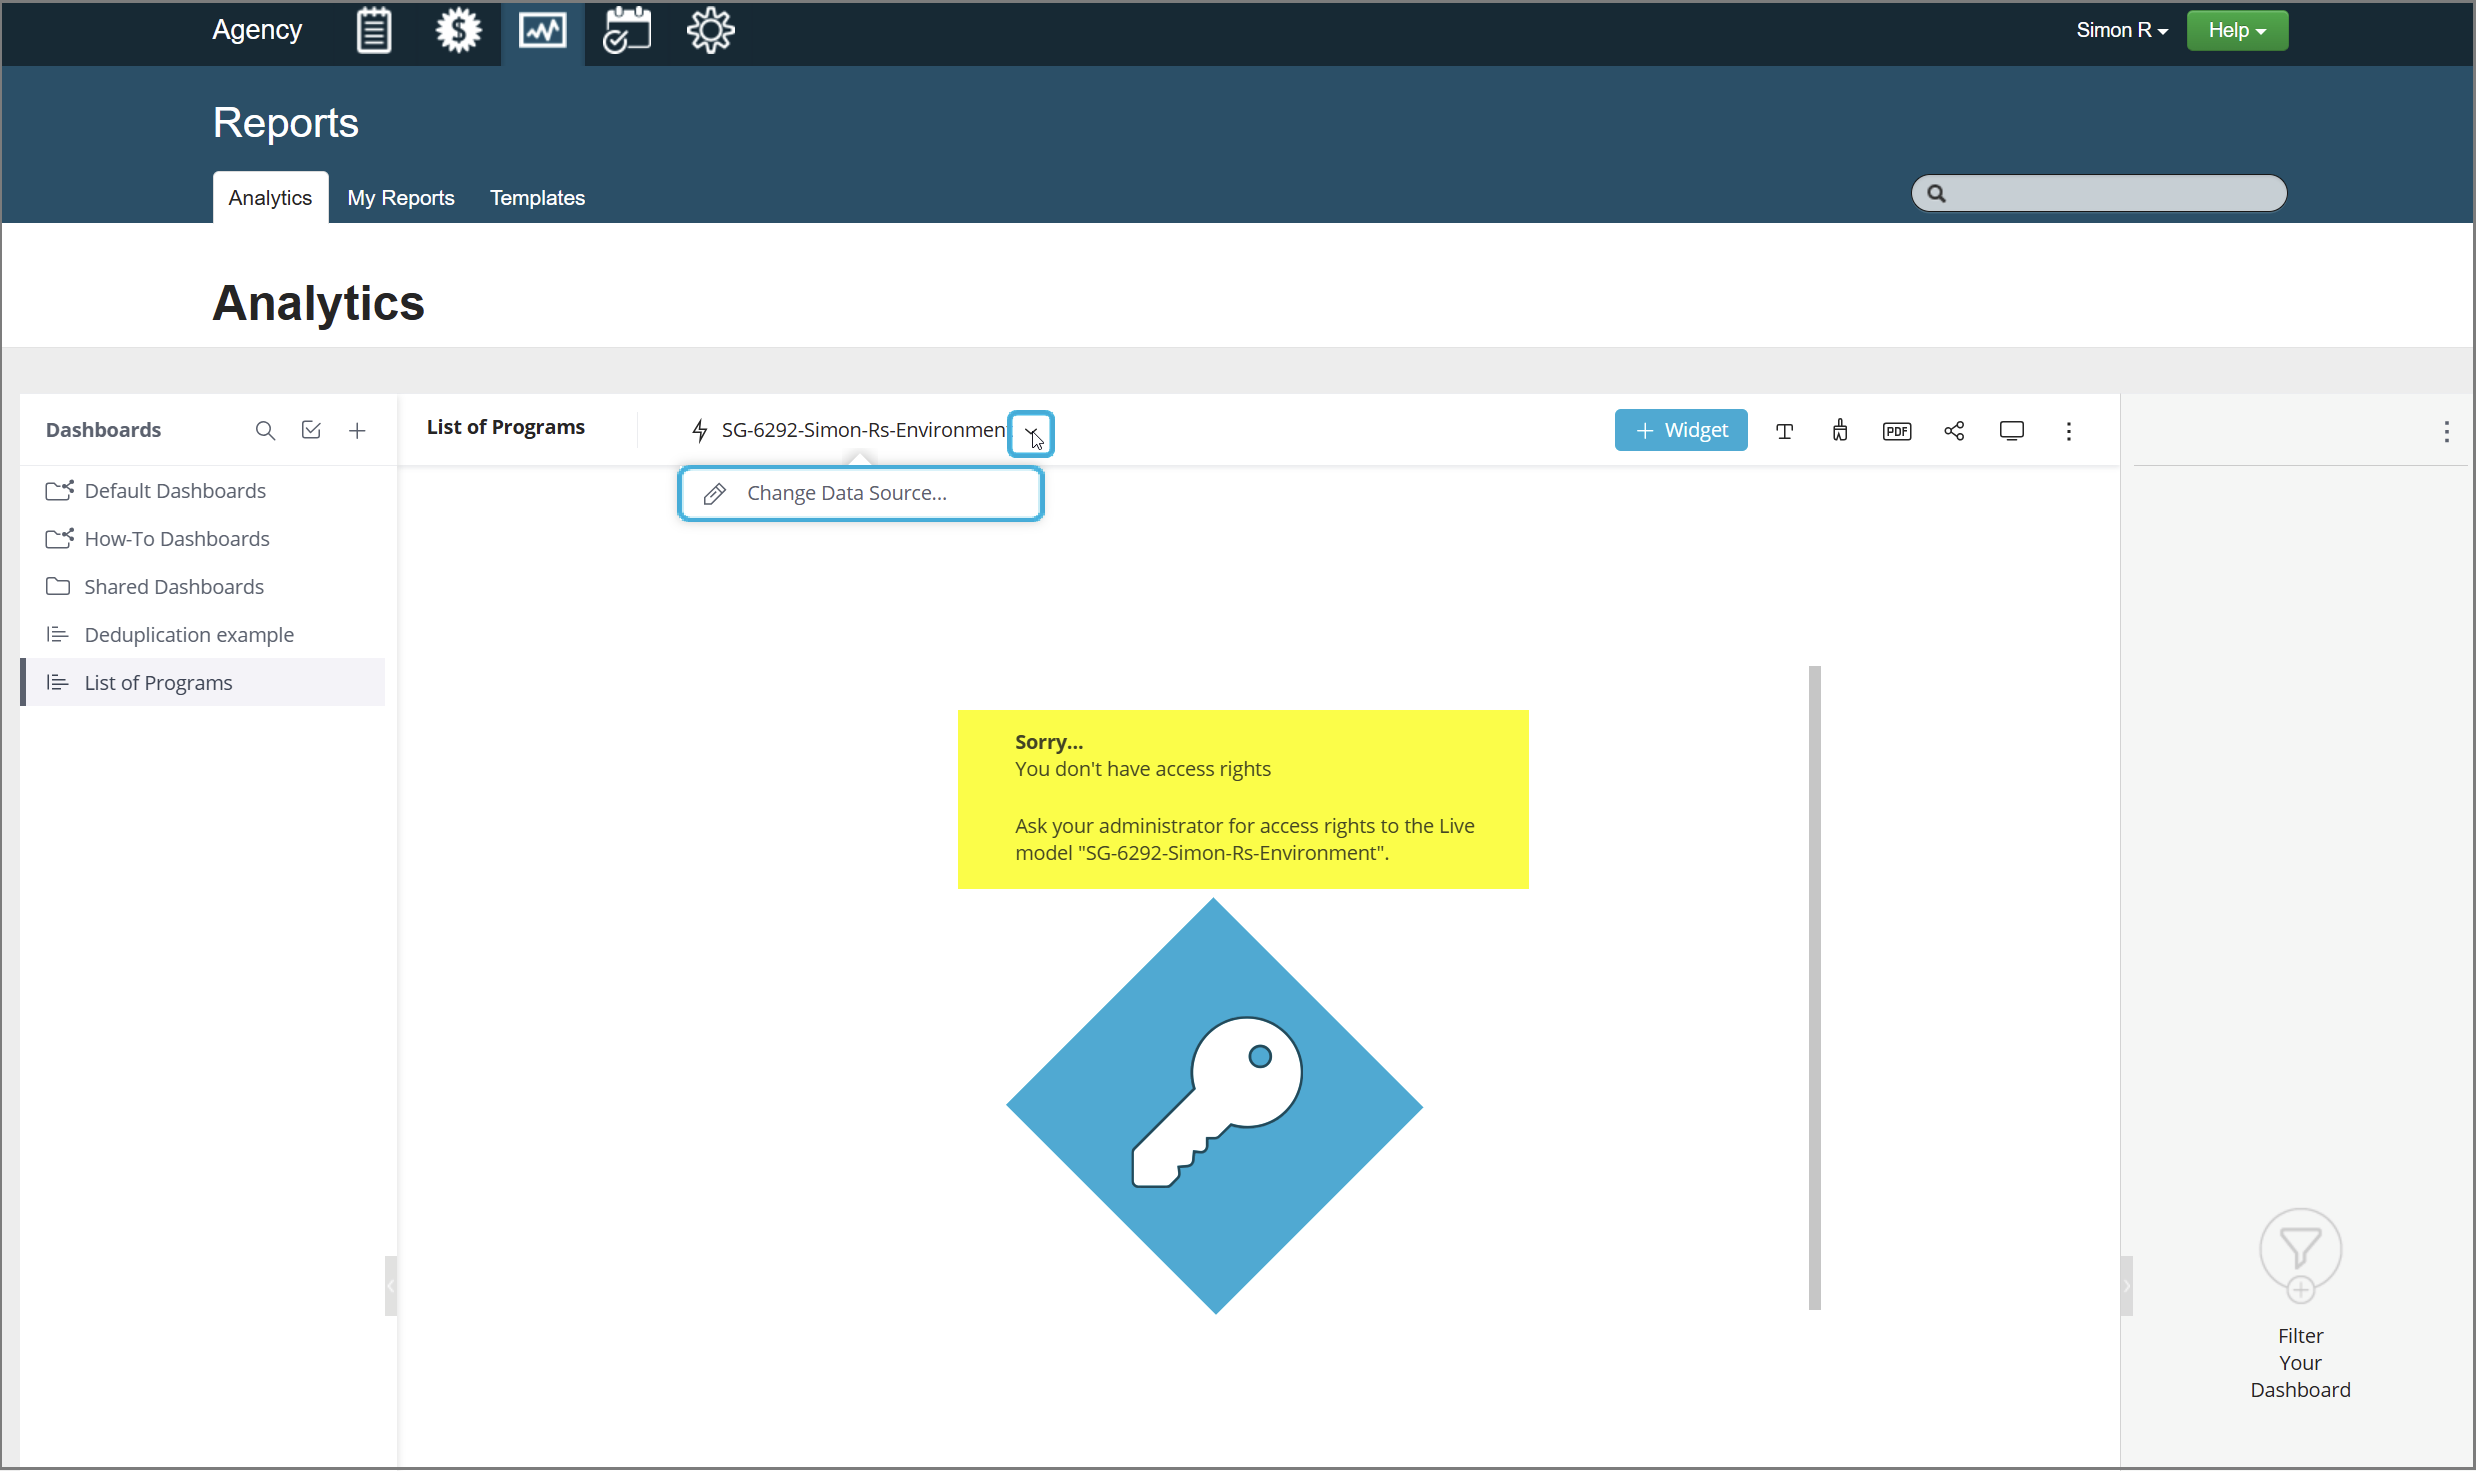
Task: Add new dashboard with plus icon
Action: click(357, 430)
